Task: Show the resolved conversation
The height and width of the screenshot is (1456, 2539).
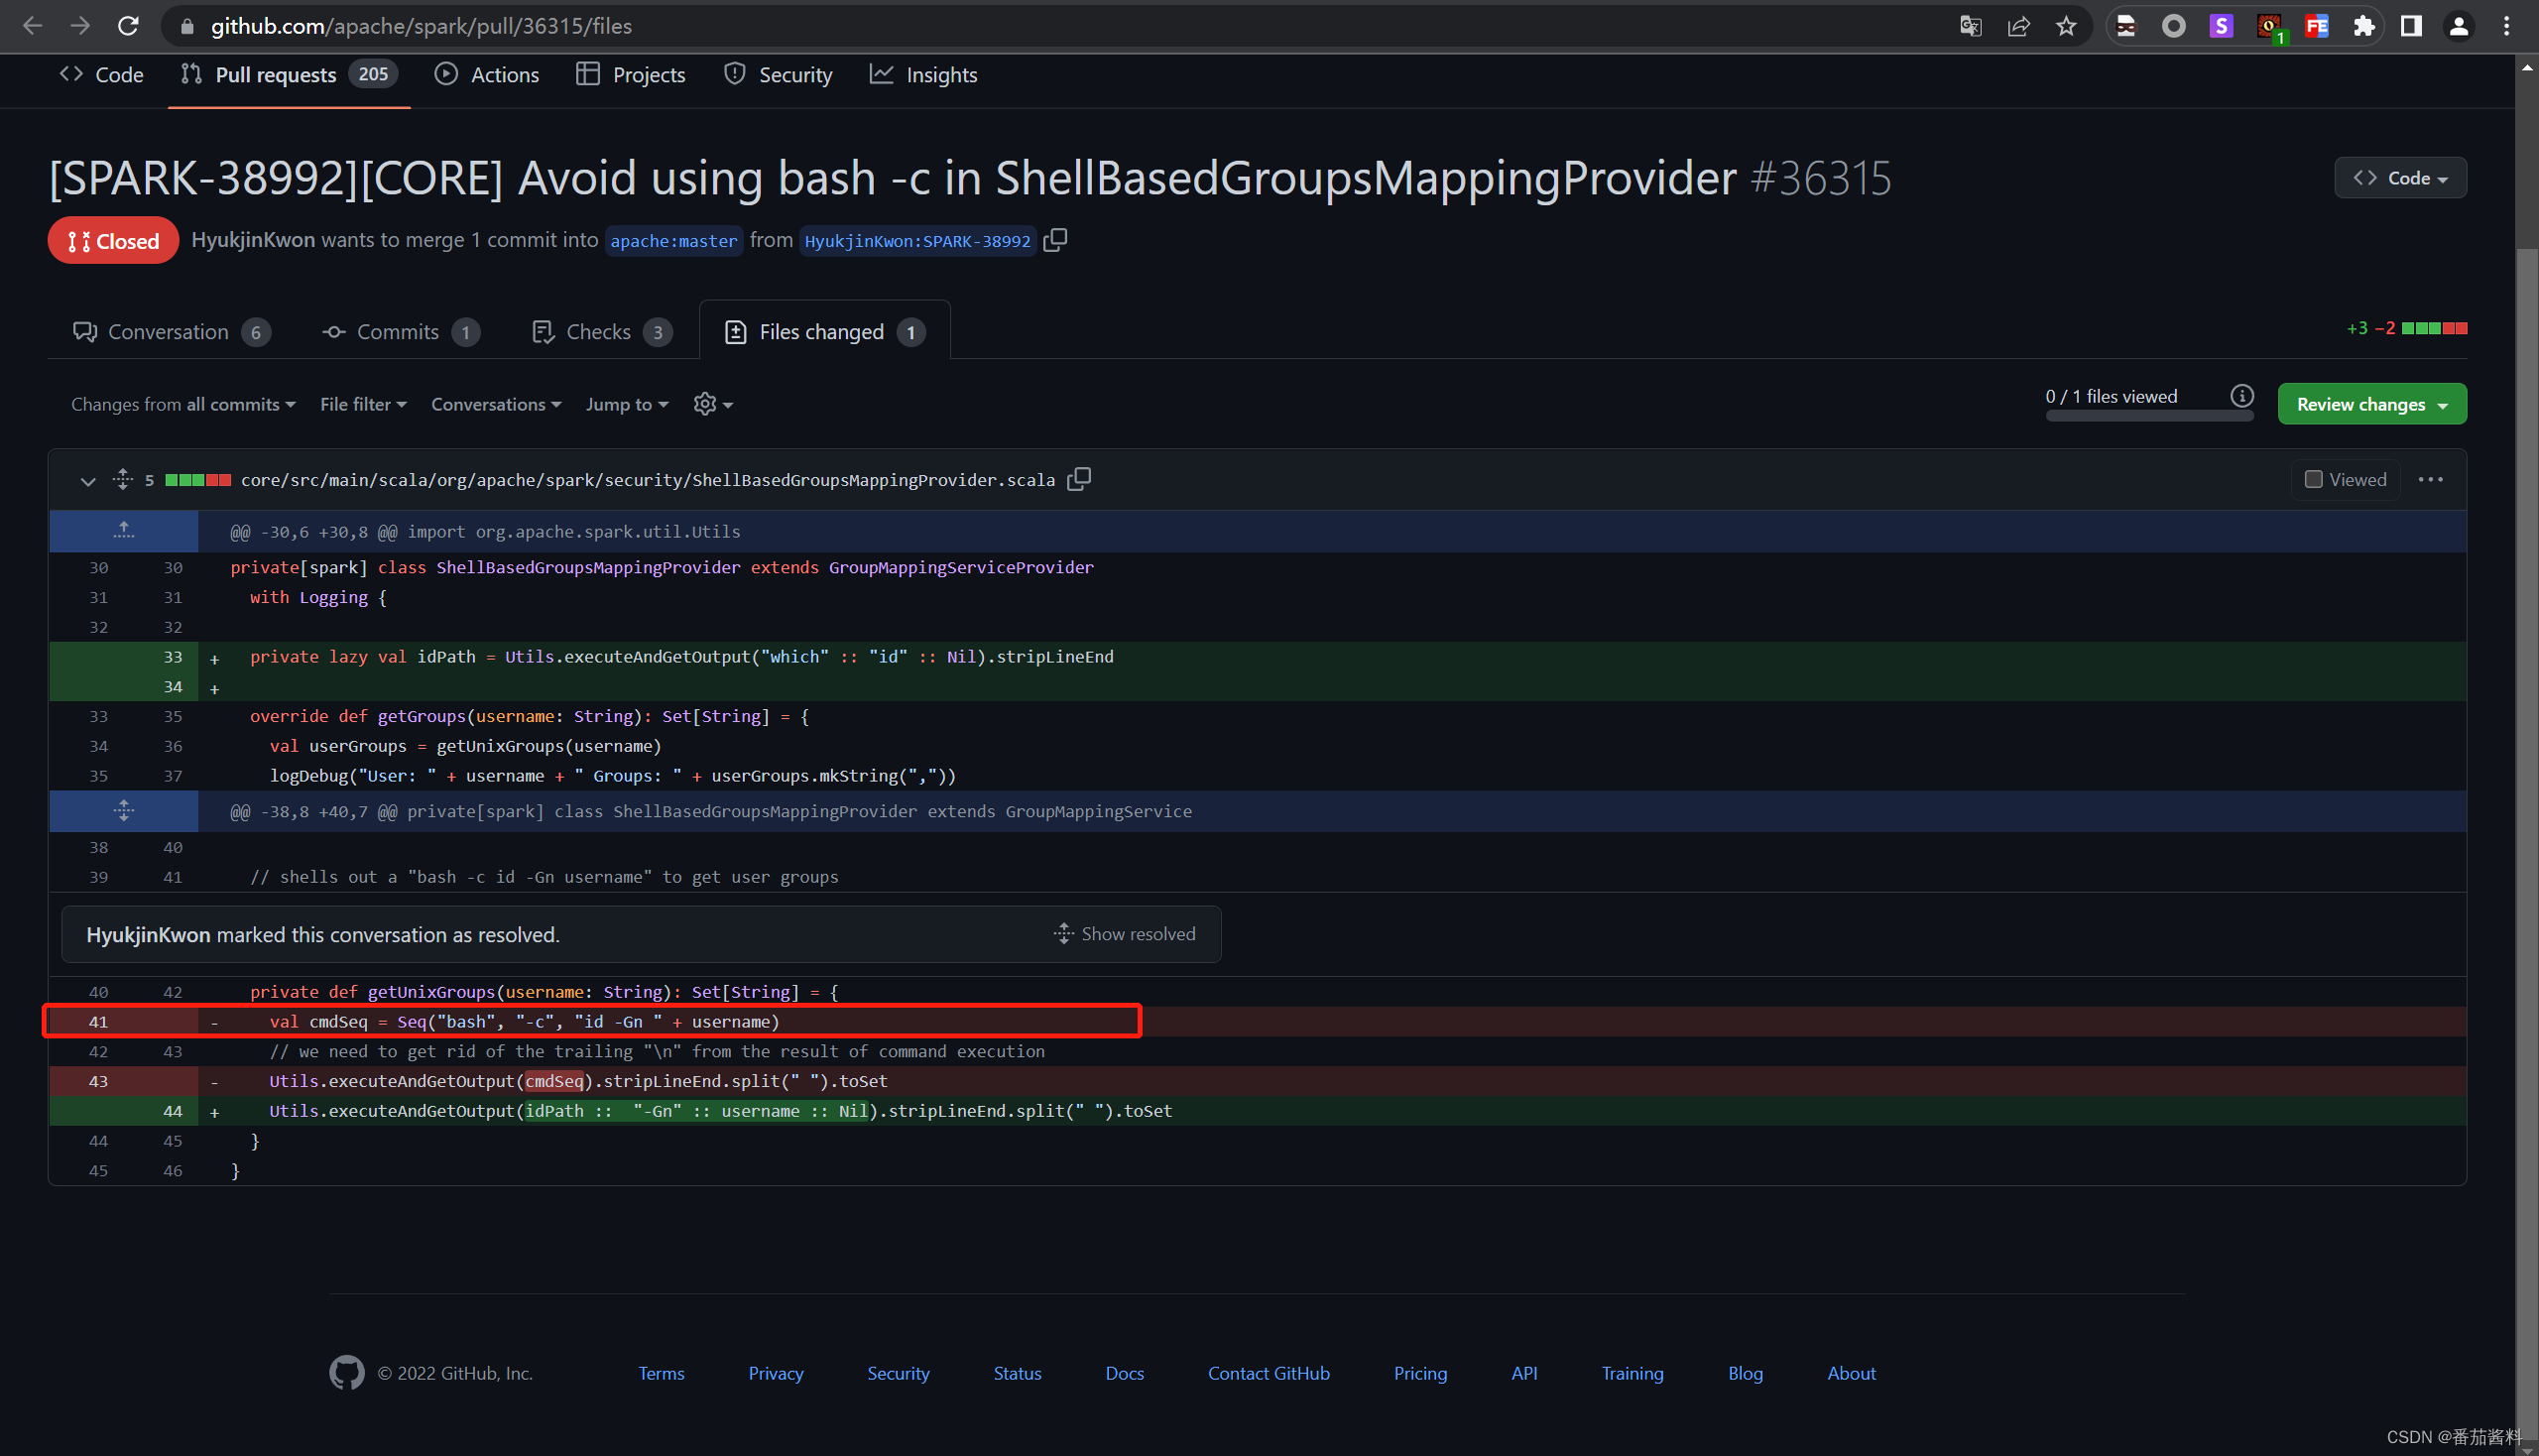Action: [1124, 933]
